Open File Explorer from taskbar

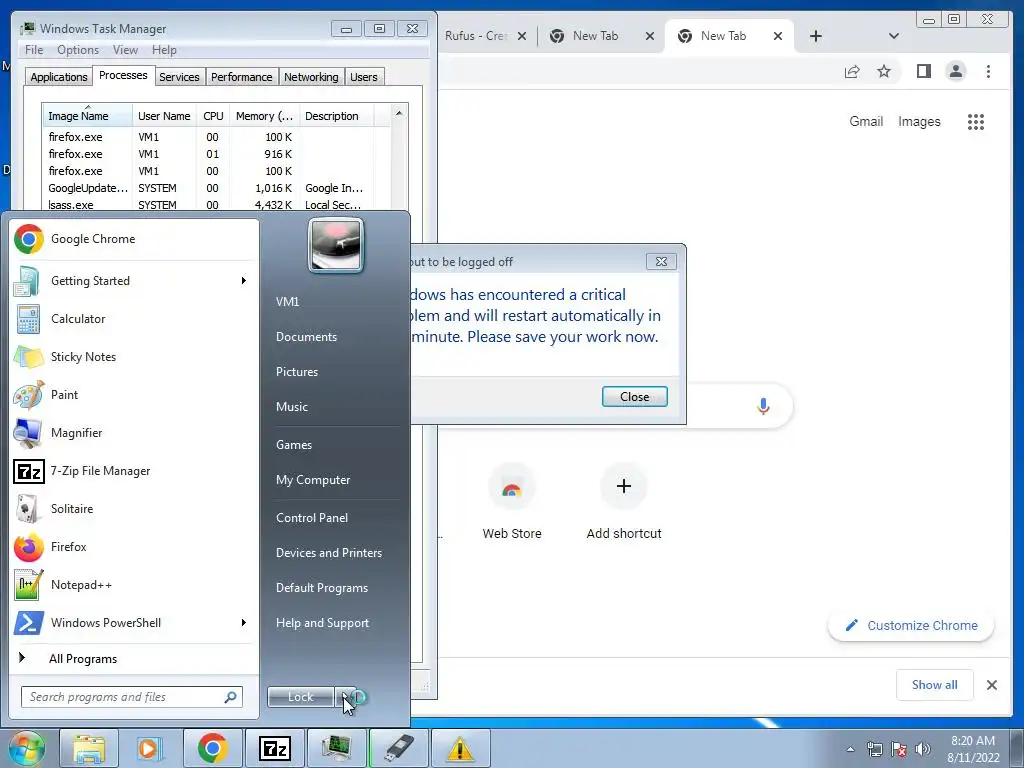click(89, 748)
